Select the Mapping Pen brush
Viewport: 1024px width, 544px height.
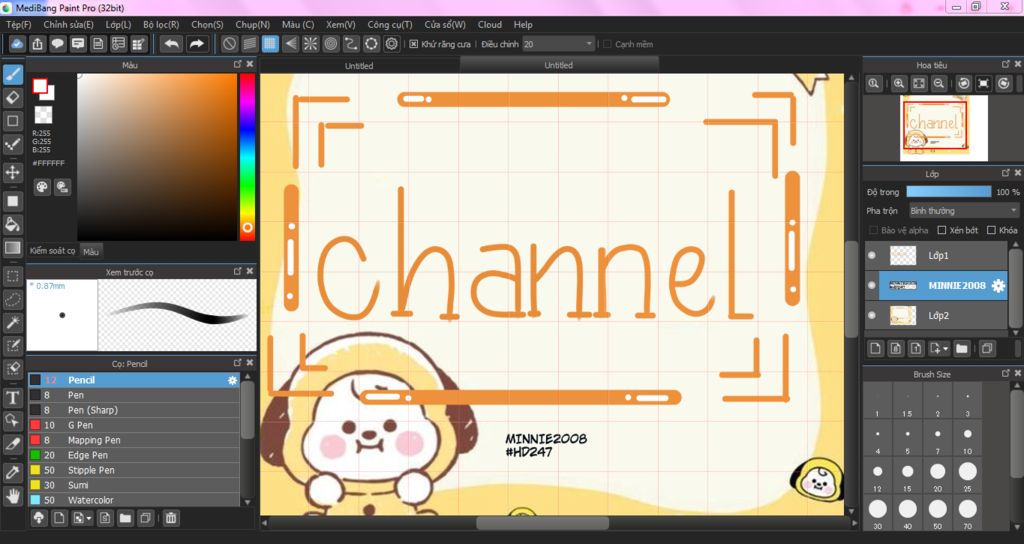pos(133,440)
